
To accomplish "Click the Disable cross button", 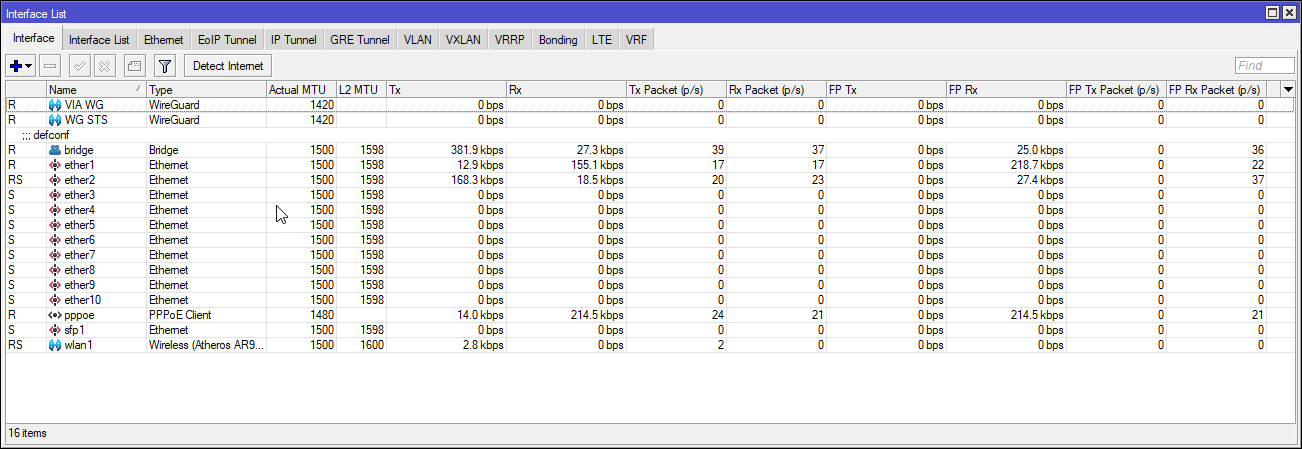I will (x=105, y=66).
